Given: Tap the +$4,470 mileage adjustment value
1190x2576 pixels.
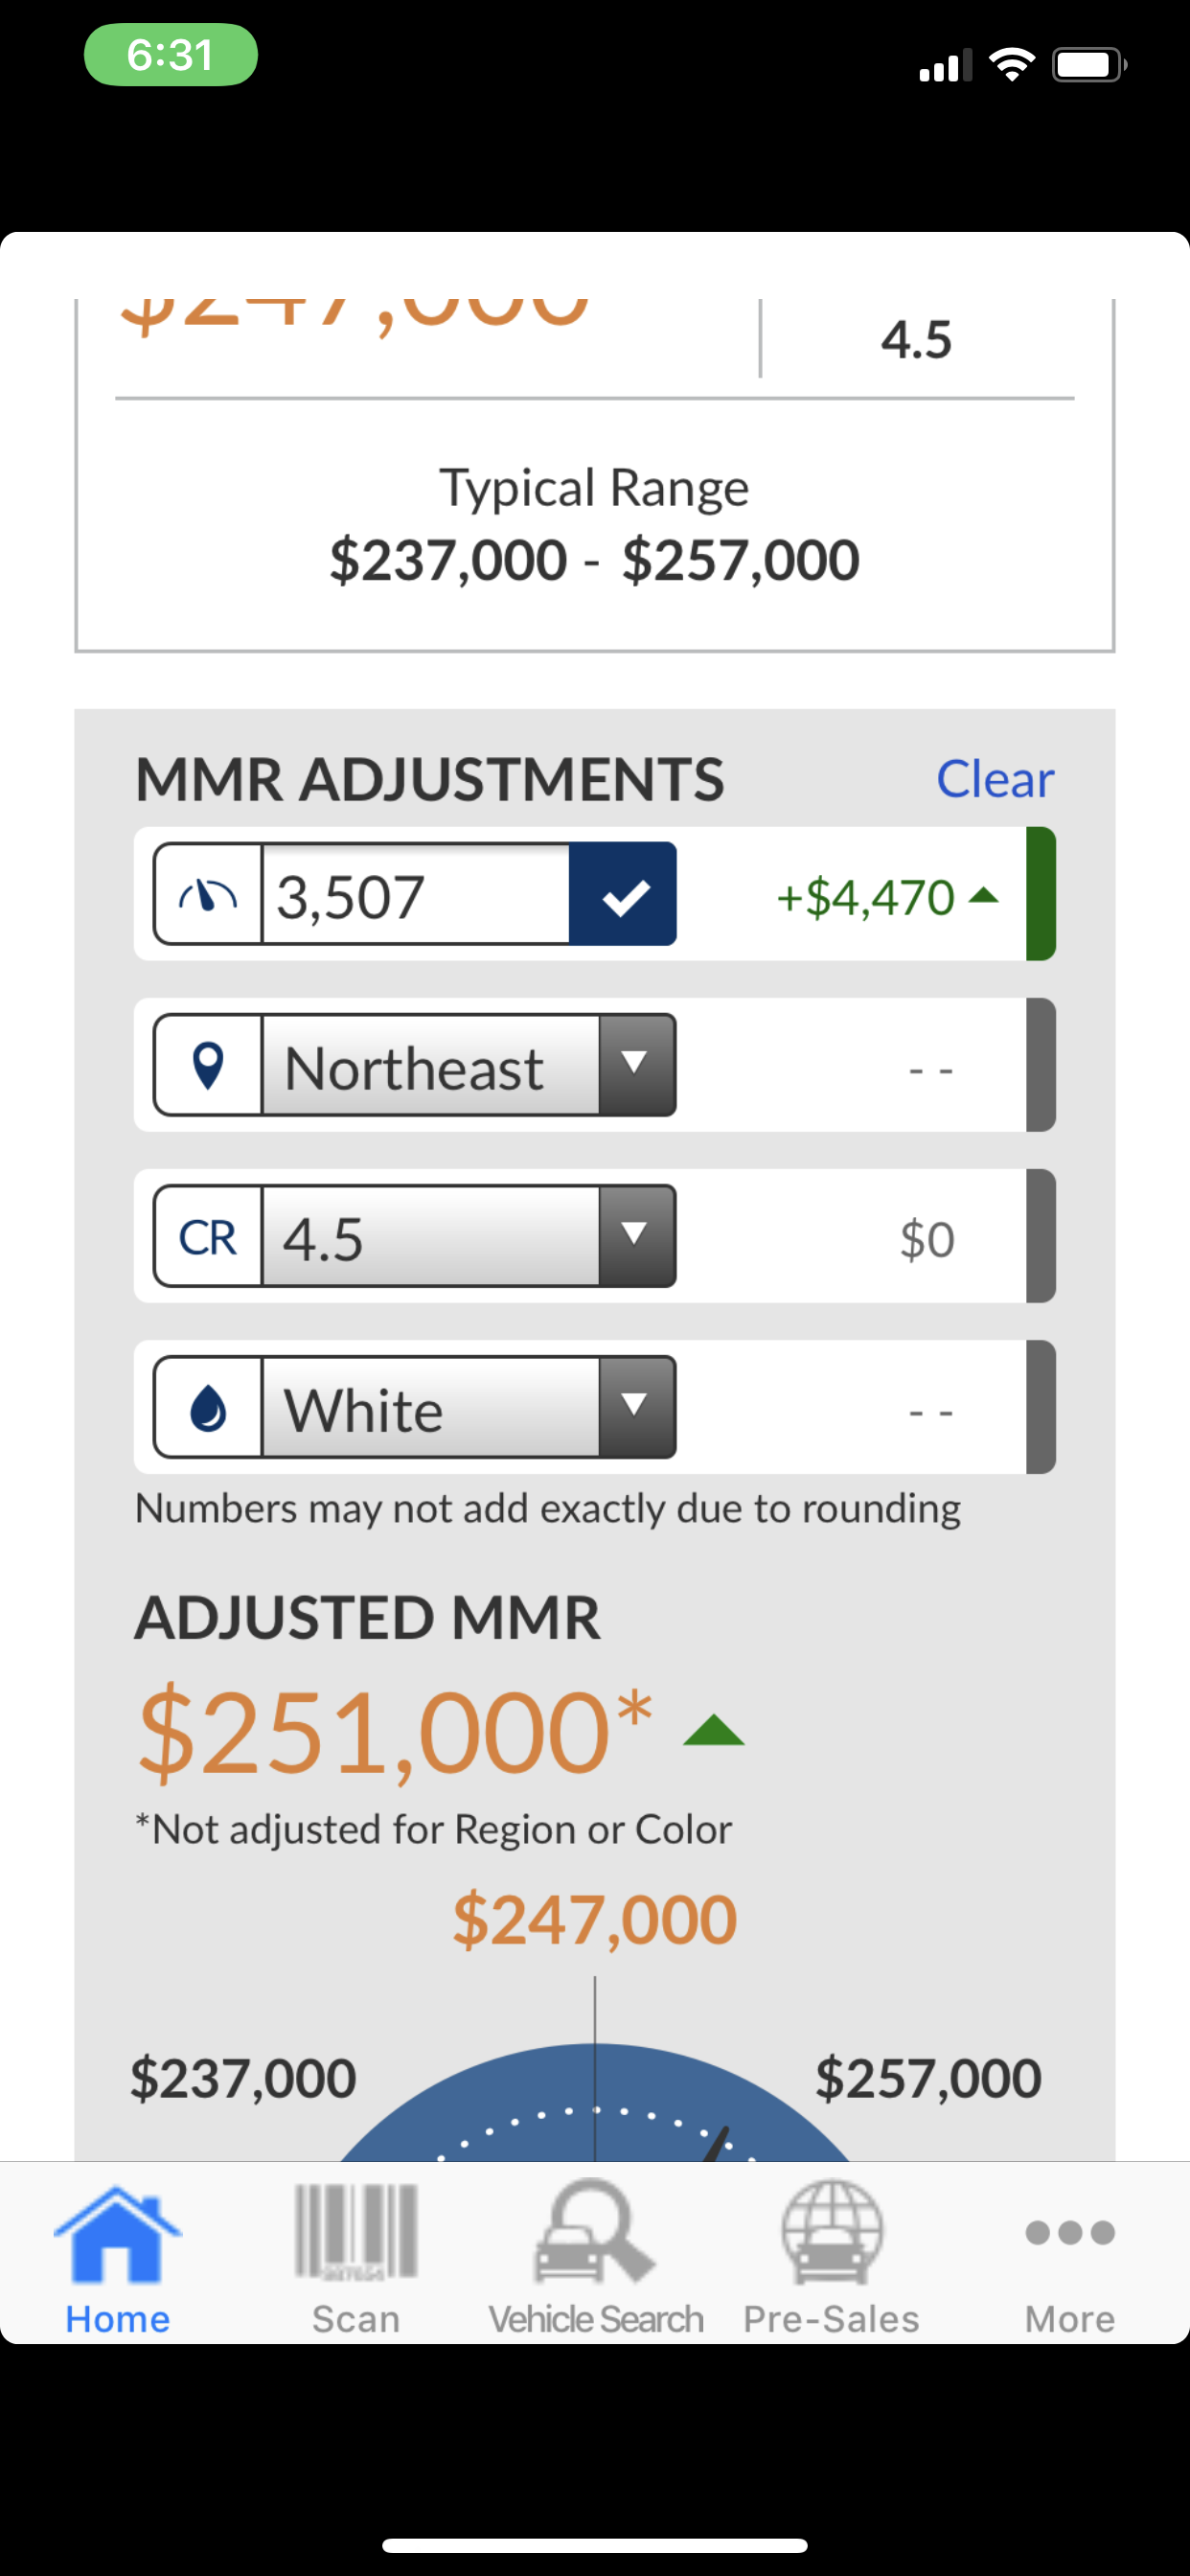Looking at the screenshot, I should click(x=866, y=897).
